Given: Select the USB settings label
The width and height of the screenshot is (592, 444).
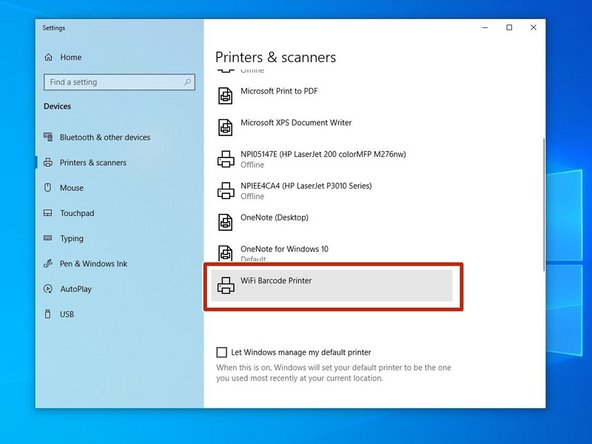Looking at the screenshot, I should (x=67, y=314).
